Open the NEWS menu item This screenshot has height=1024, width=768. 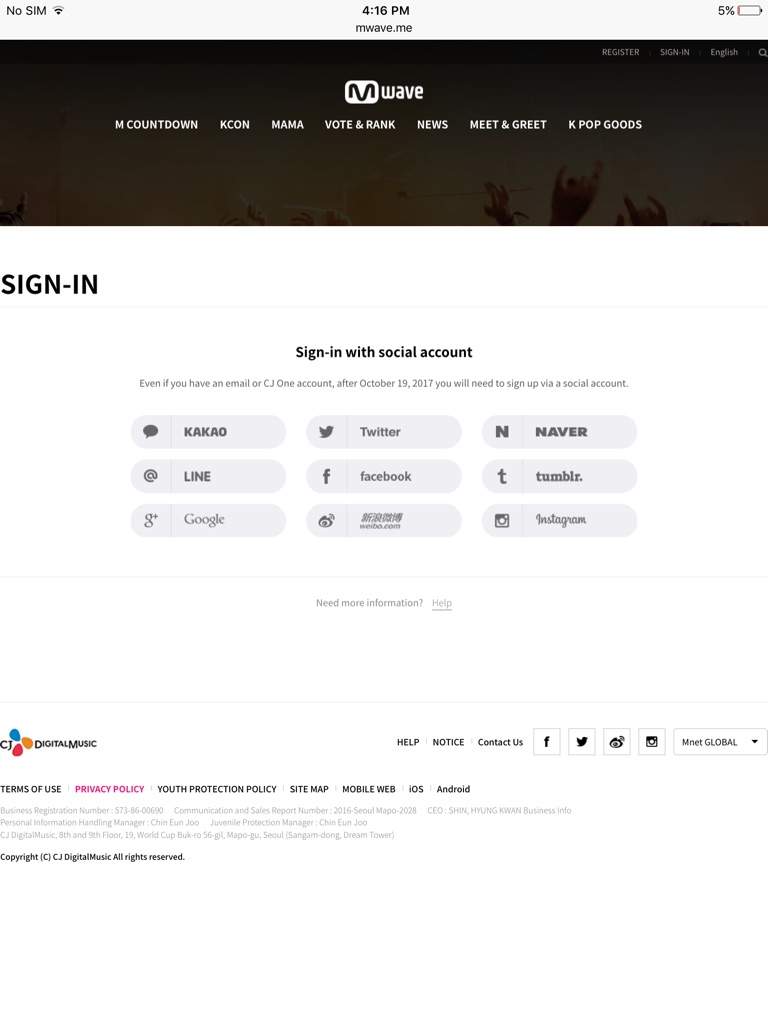[x=432, y=124]
